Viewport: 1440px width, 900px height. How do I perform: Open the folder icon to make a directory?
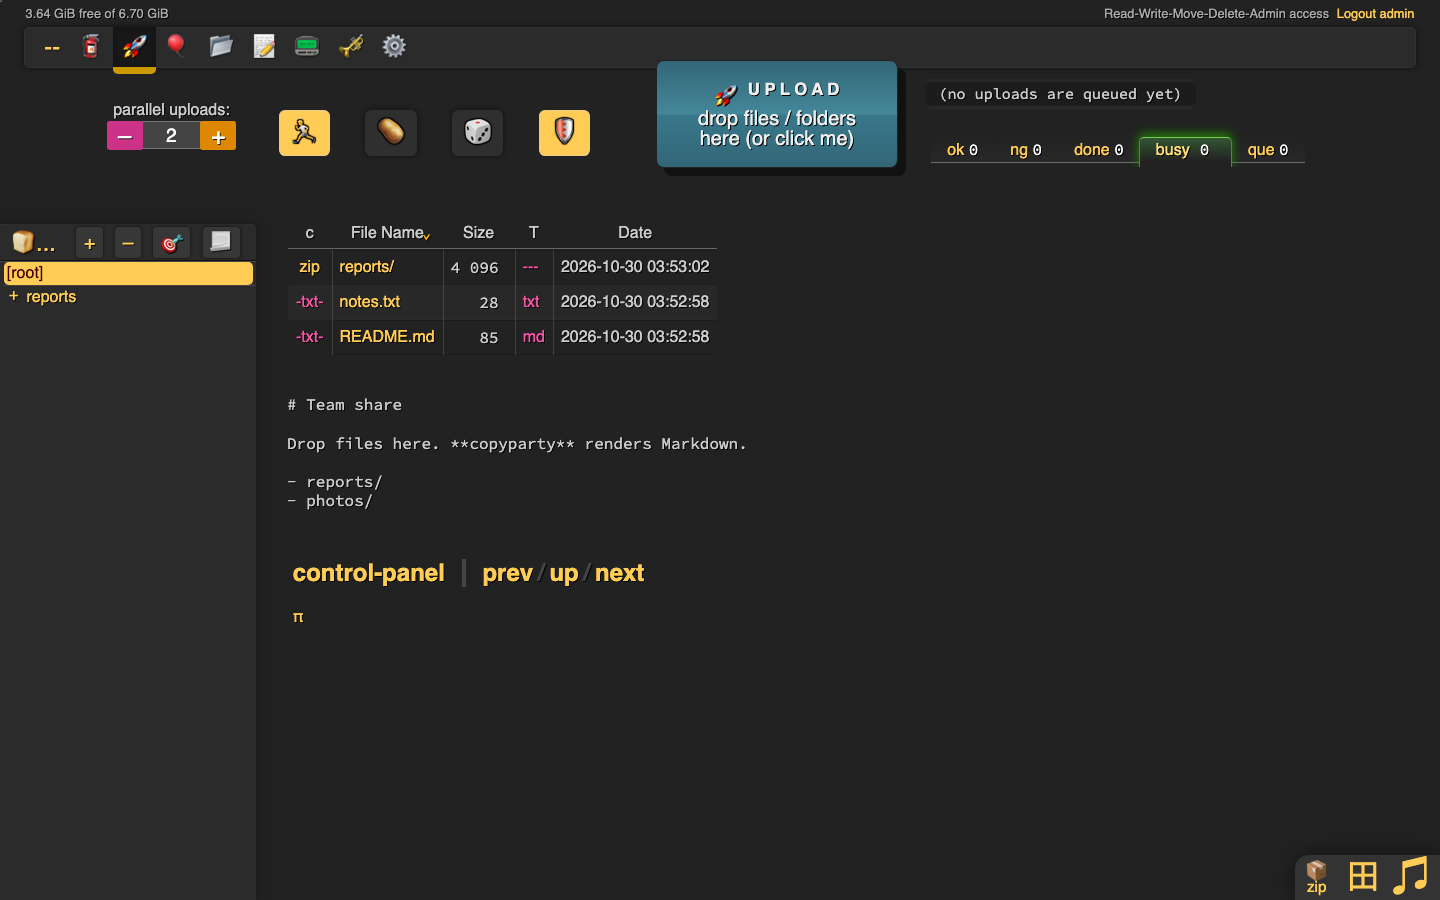pos(221,47)
